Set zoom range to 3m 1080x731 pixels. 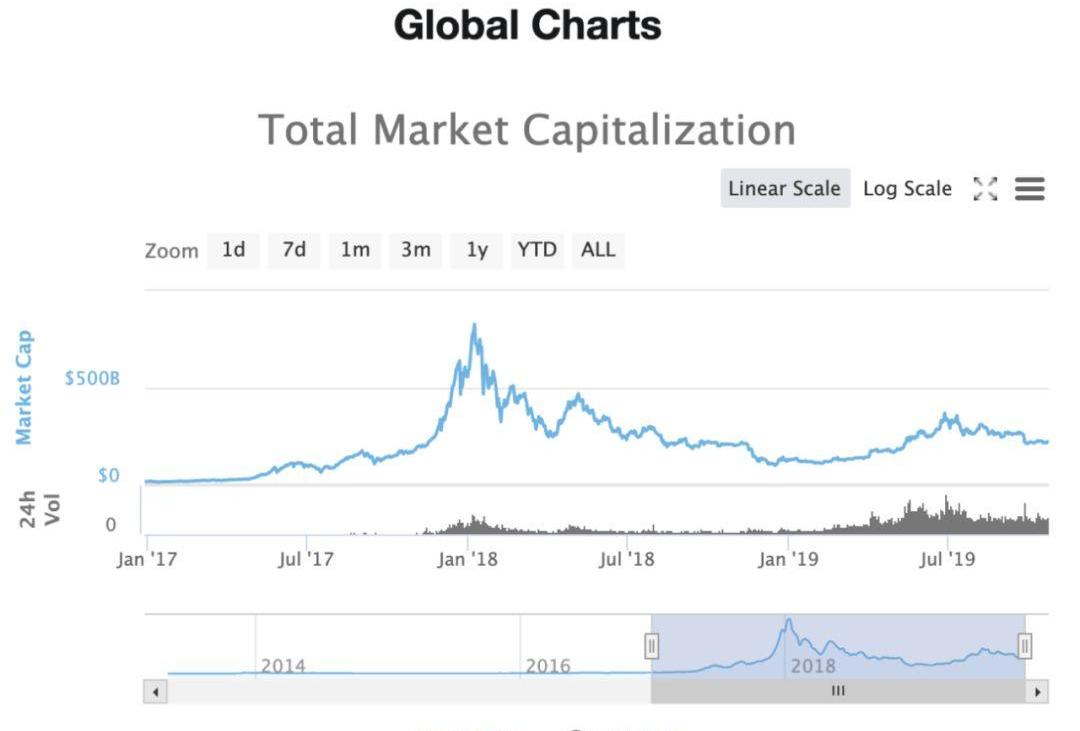point(416,249)
